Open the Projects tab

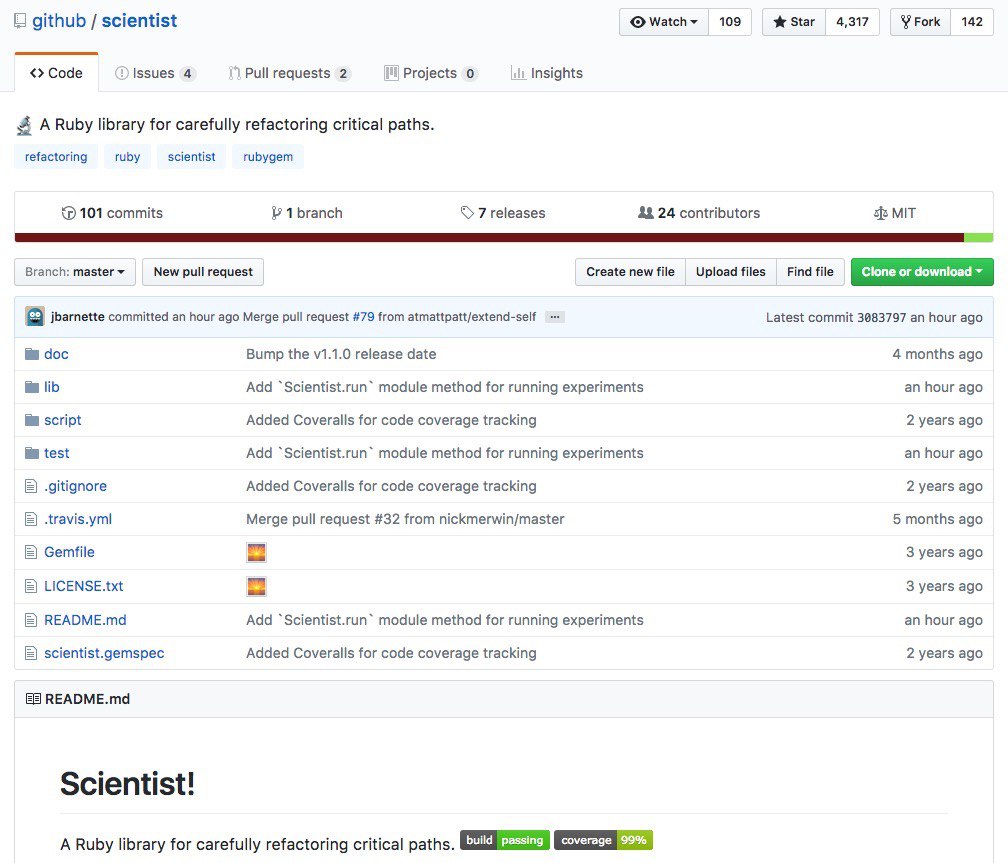431,73
